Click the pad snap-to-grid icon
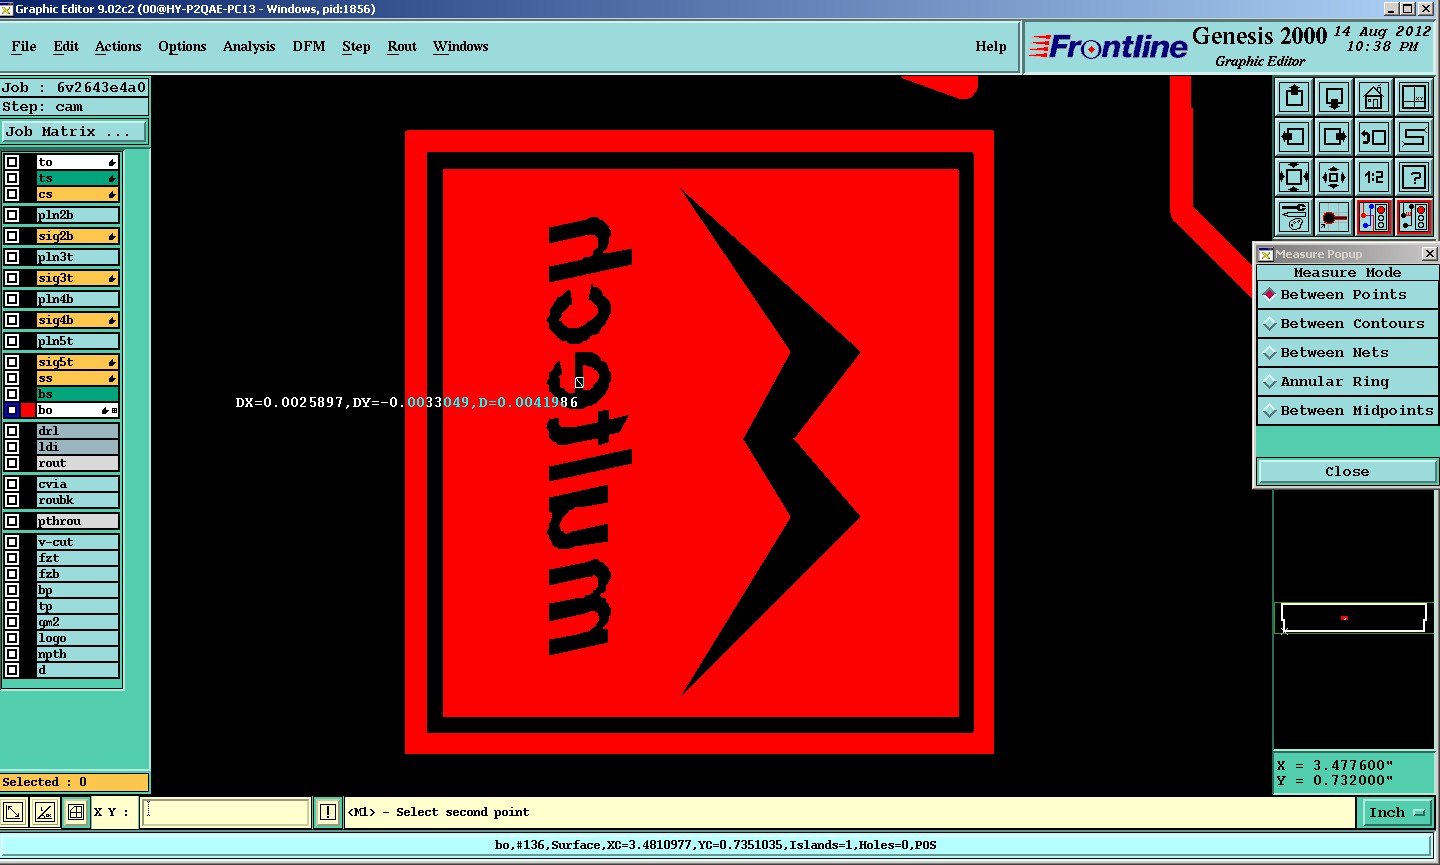This screenshot has height=865, width=1440. 1334,217
